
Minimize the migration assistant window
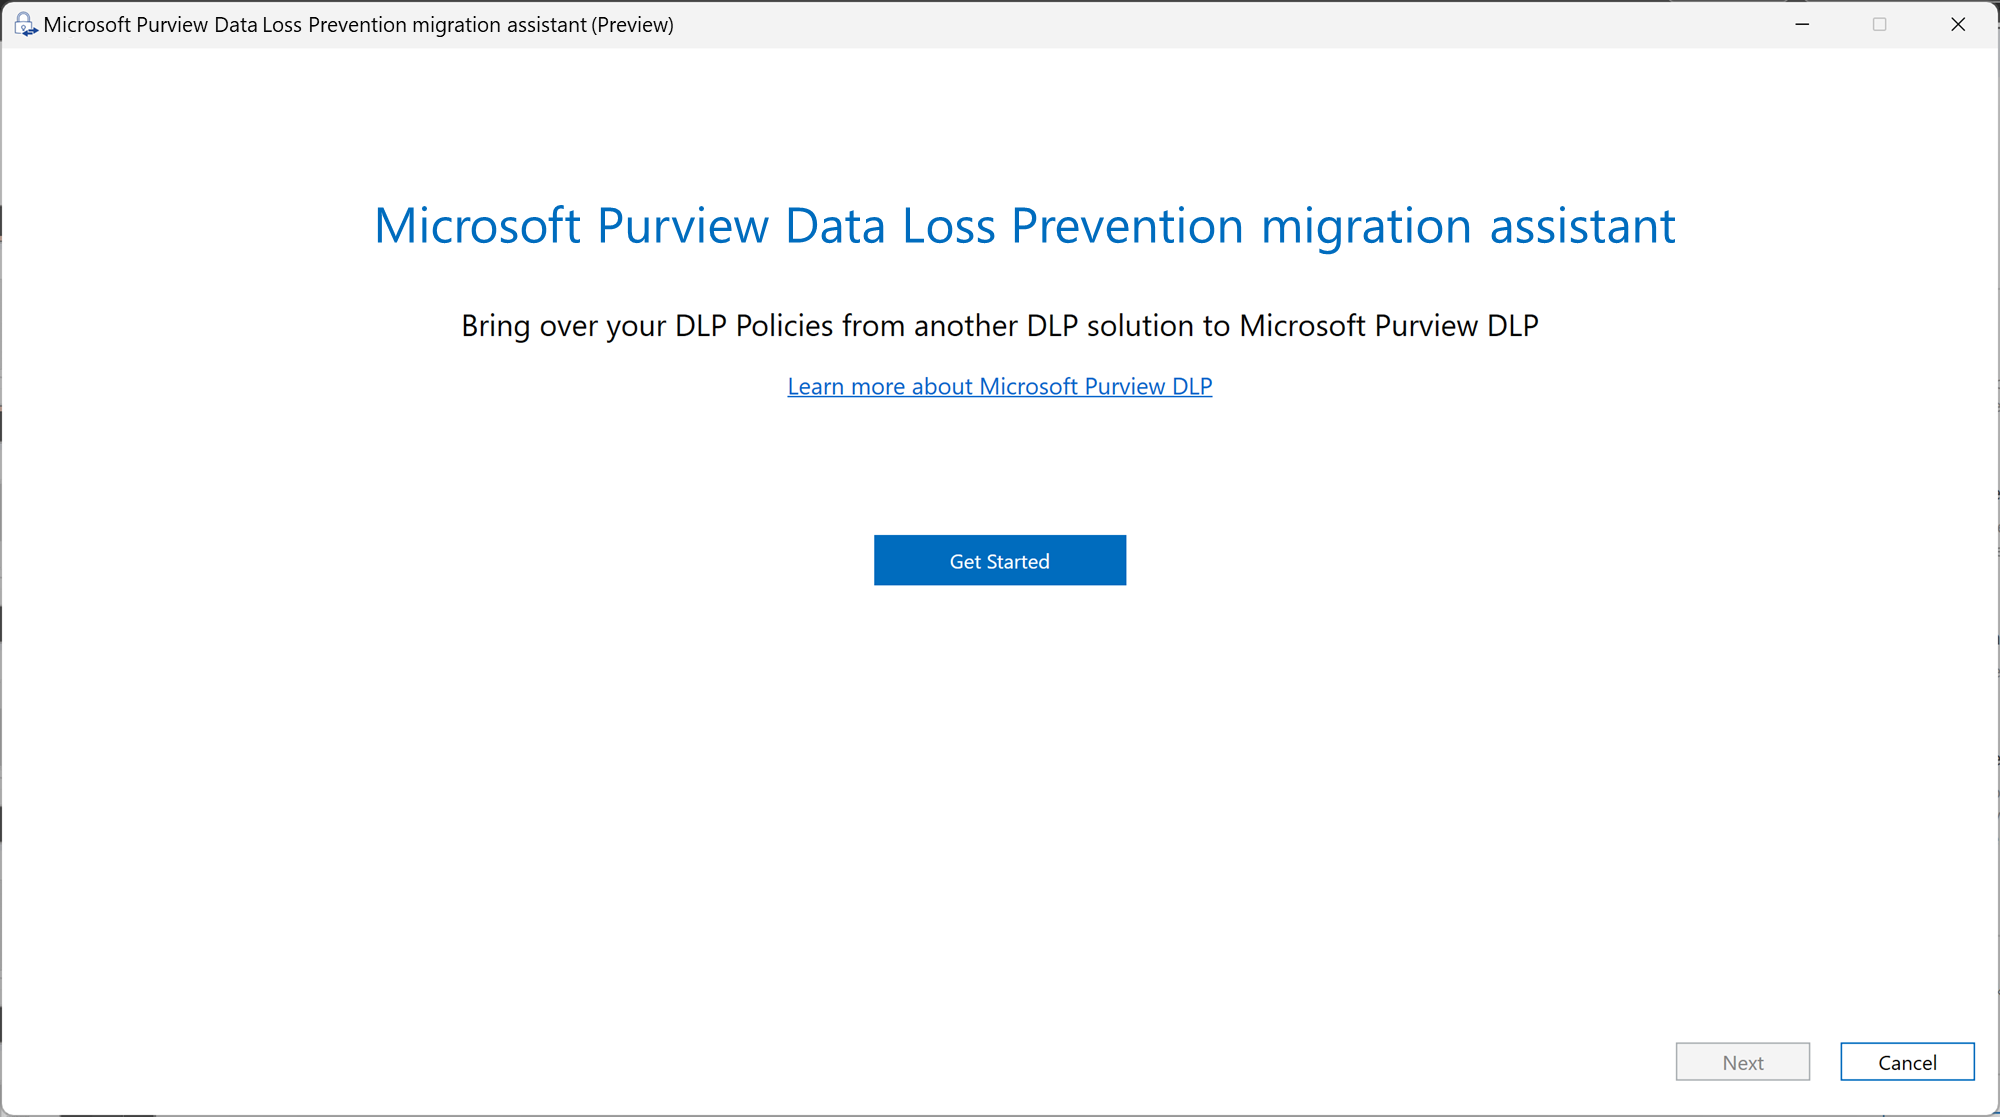(1802, 24)
